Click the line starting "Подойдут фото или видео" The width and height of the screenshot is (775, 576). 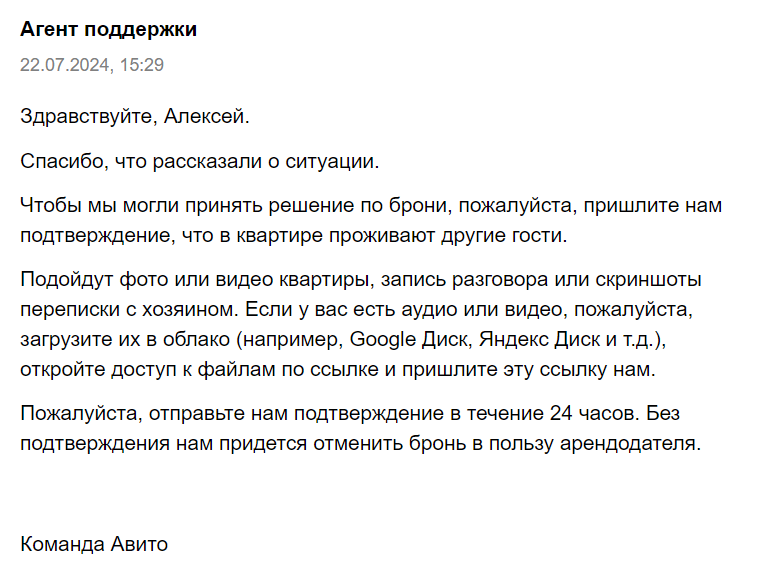click(x=360, y=278)
